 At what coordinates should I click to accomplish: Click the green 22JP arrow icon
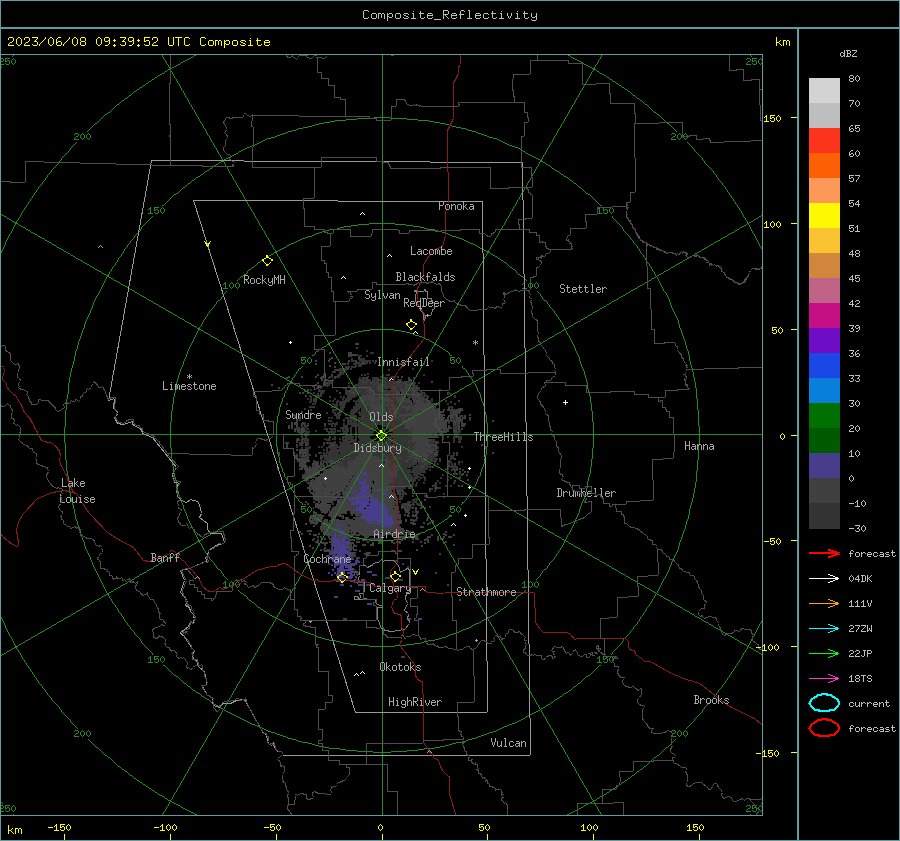click(x=824, y=653)
